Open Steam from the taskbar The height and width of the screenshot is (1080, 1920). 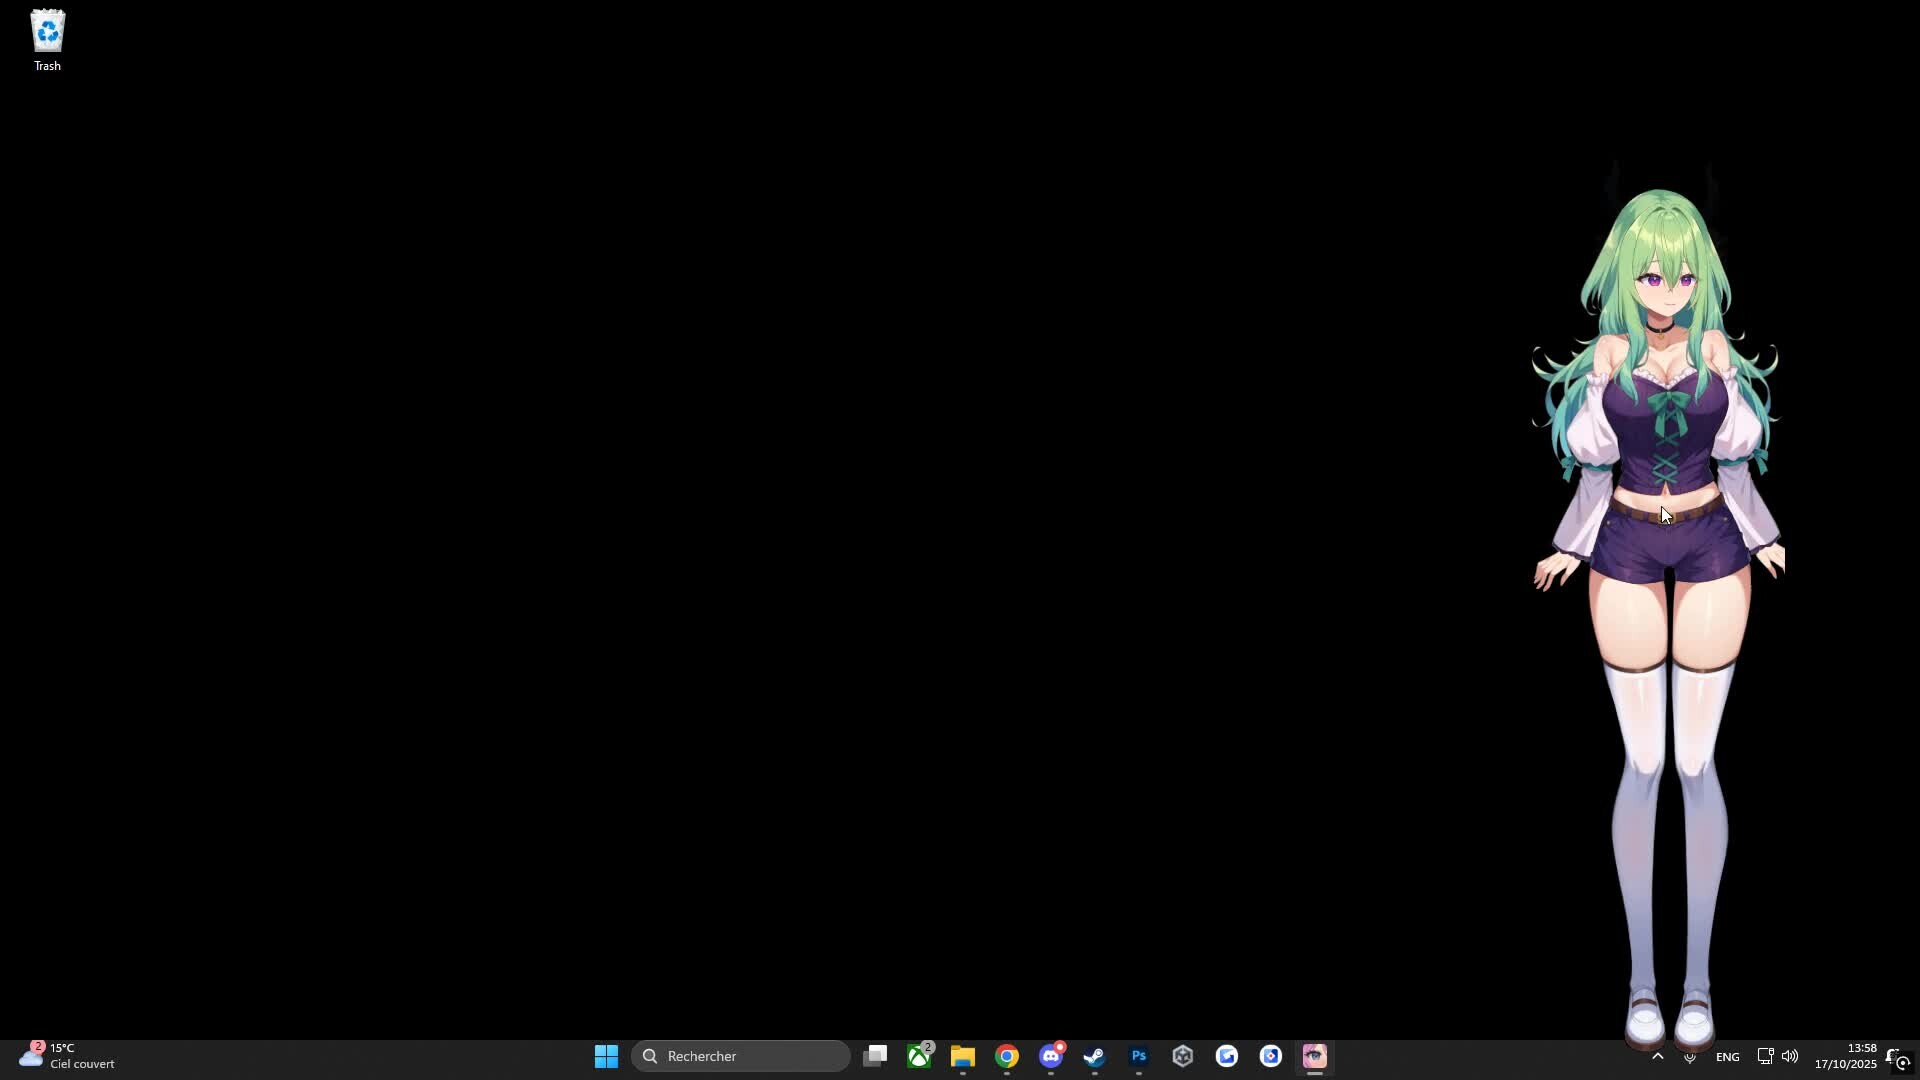(x=1095, y=1056)
